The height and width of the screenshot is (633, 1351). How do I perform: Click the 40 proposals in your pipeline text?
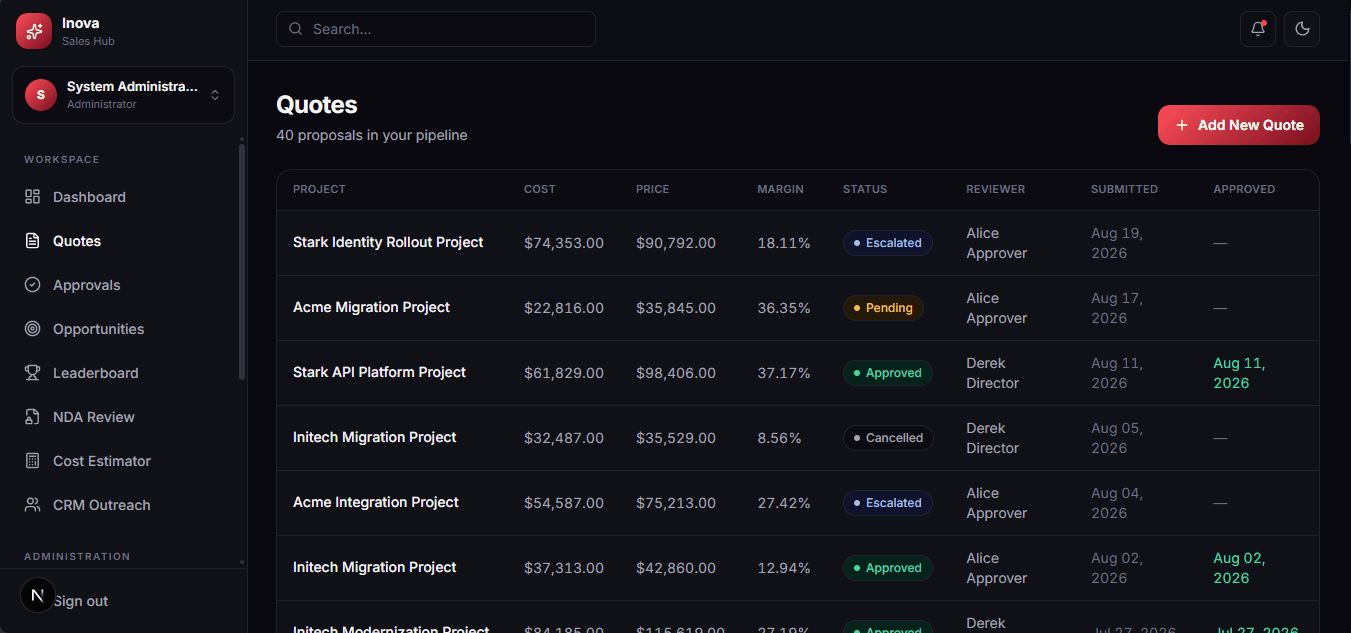click(372, 135)
